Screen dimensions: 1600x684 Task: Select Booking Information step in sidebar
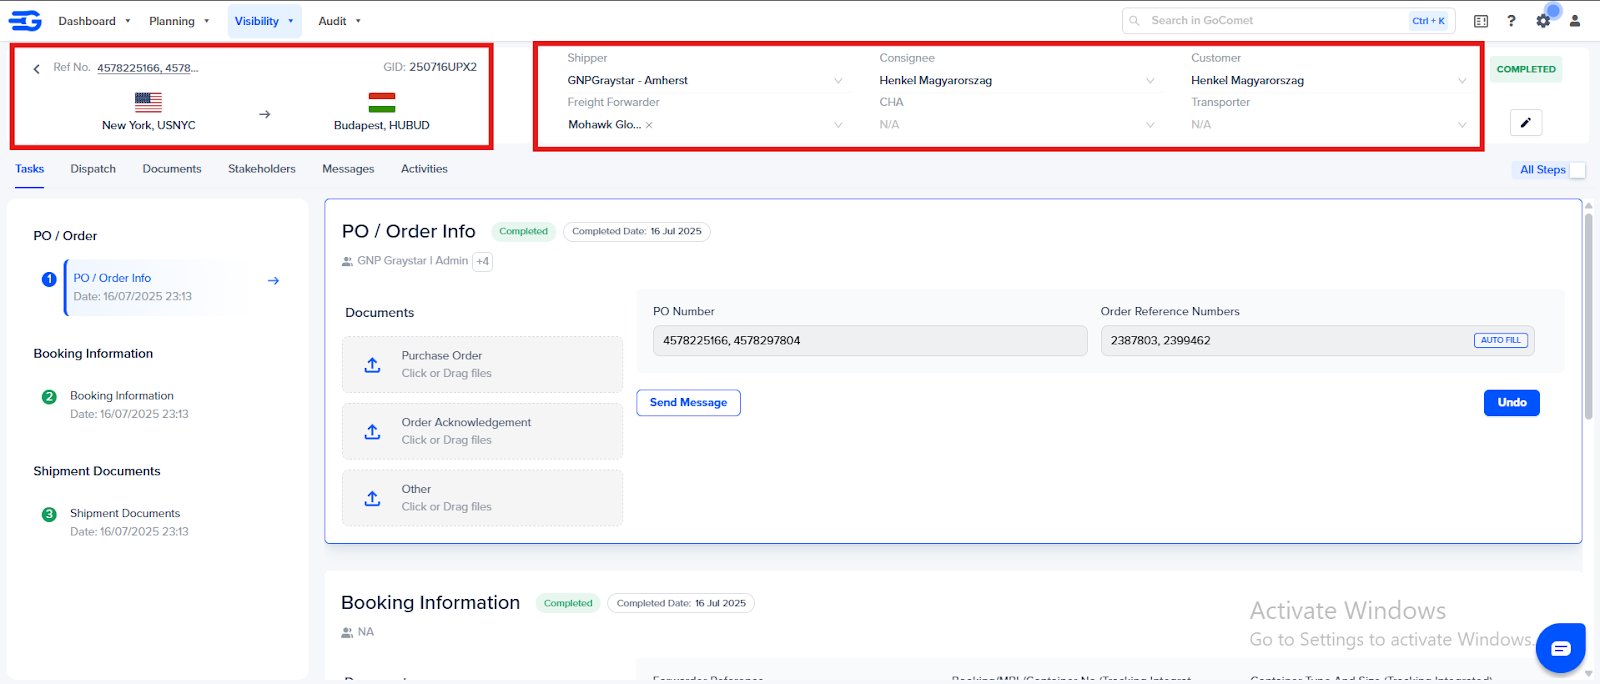pyautogui.click(x=129, y=405)
